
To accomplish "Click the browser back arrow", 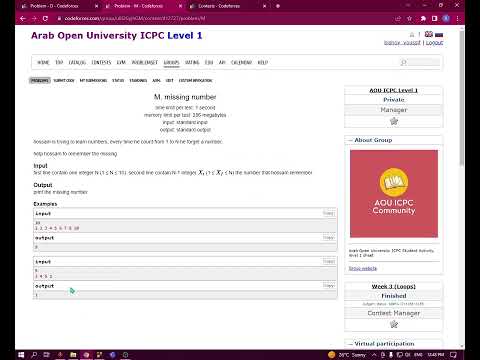I will coord(23,19).
